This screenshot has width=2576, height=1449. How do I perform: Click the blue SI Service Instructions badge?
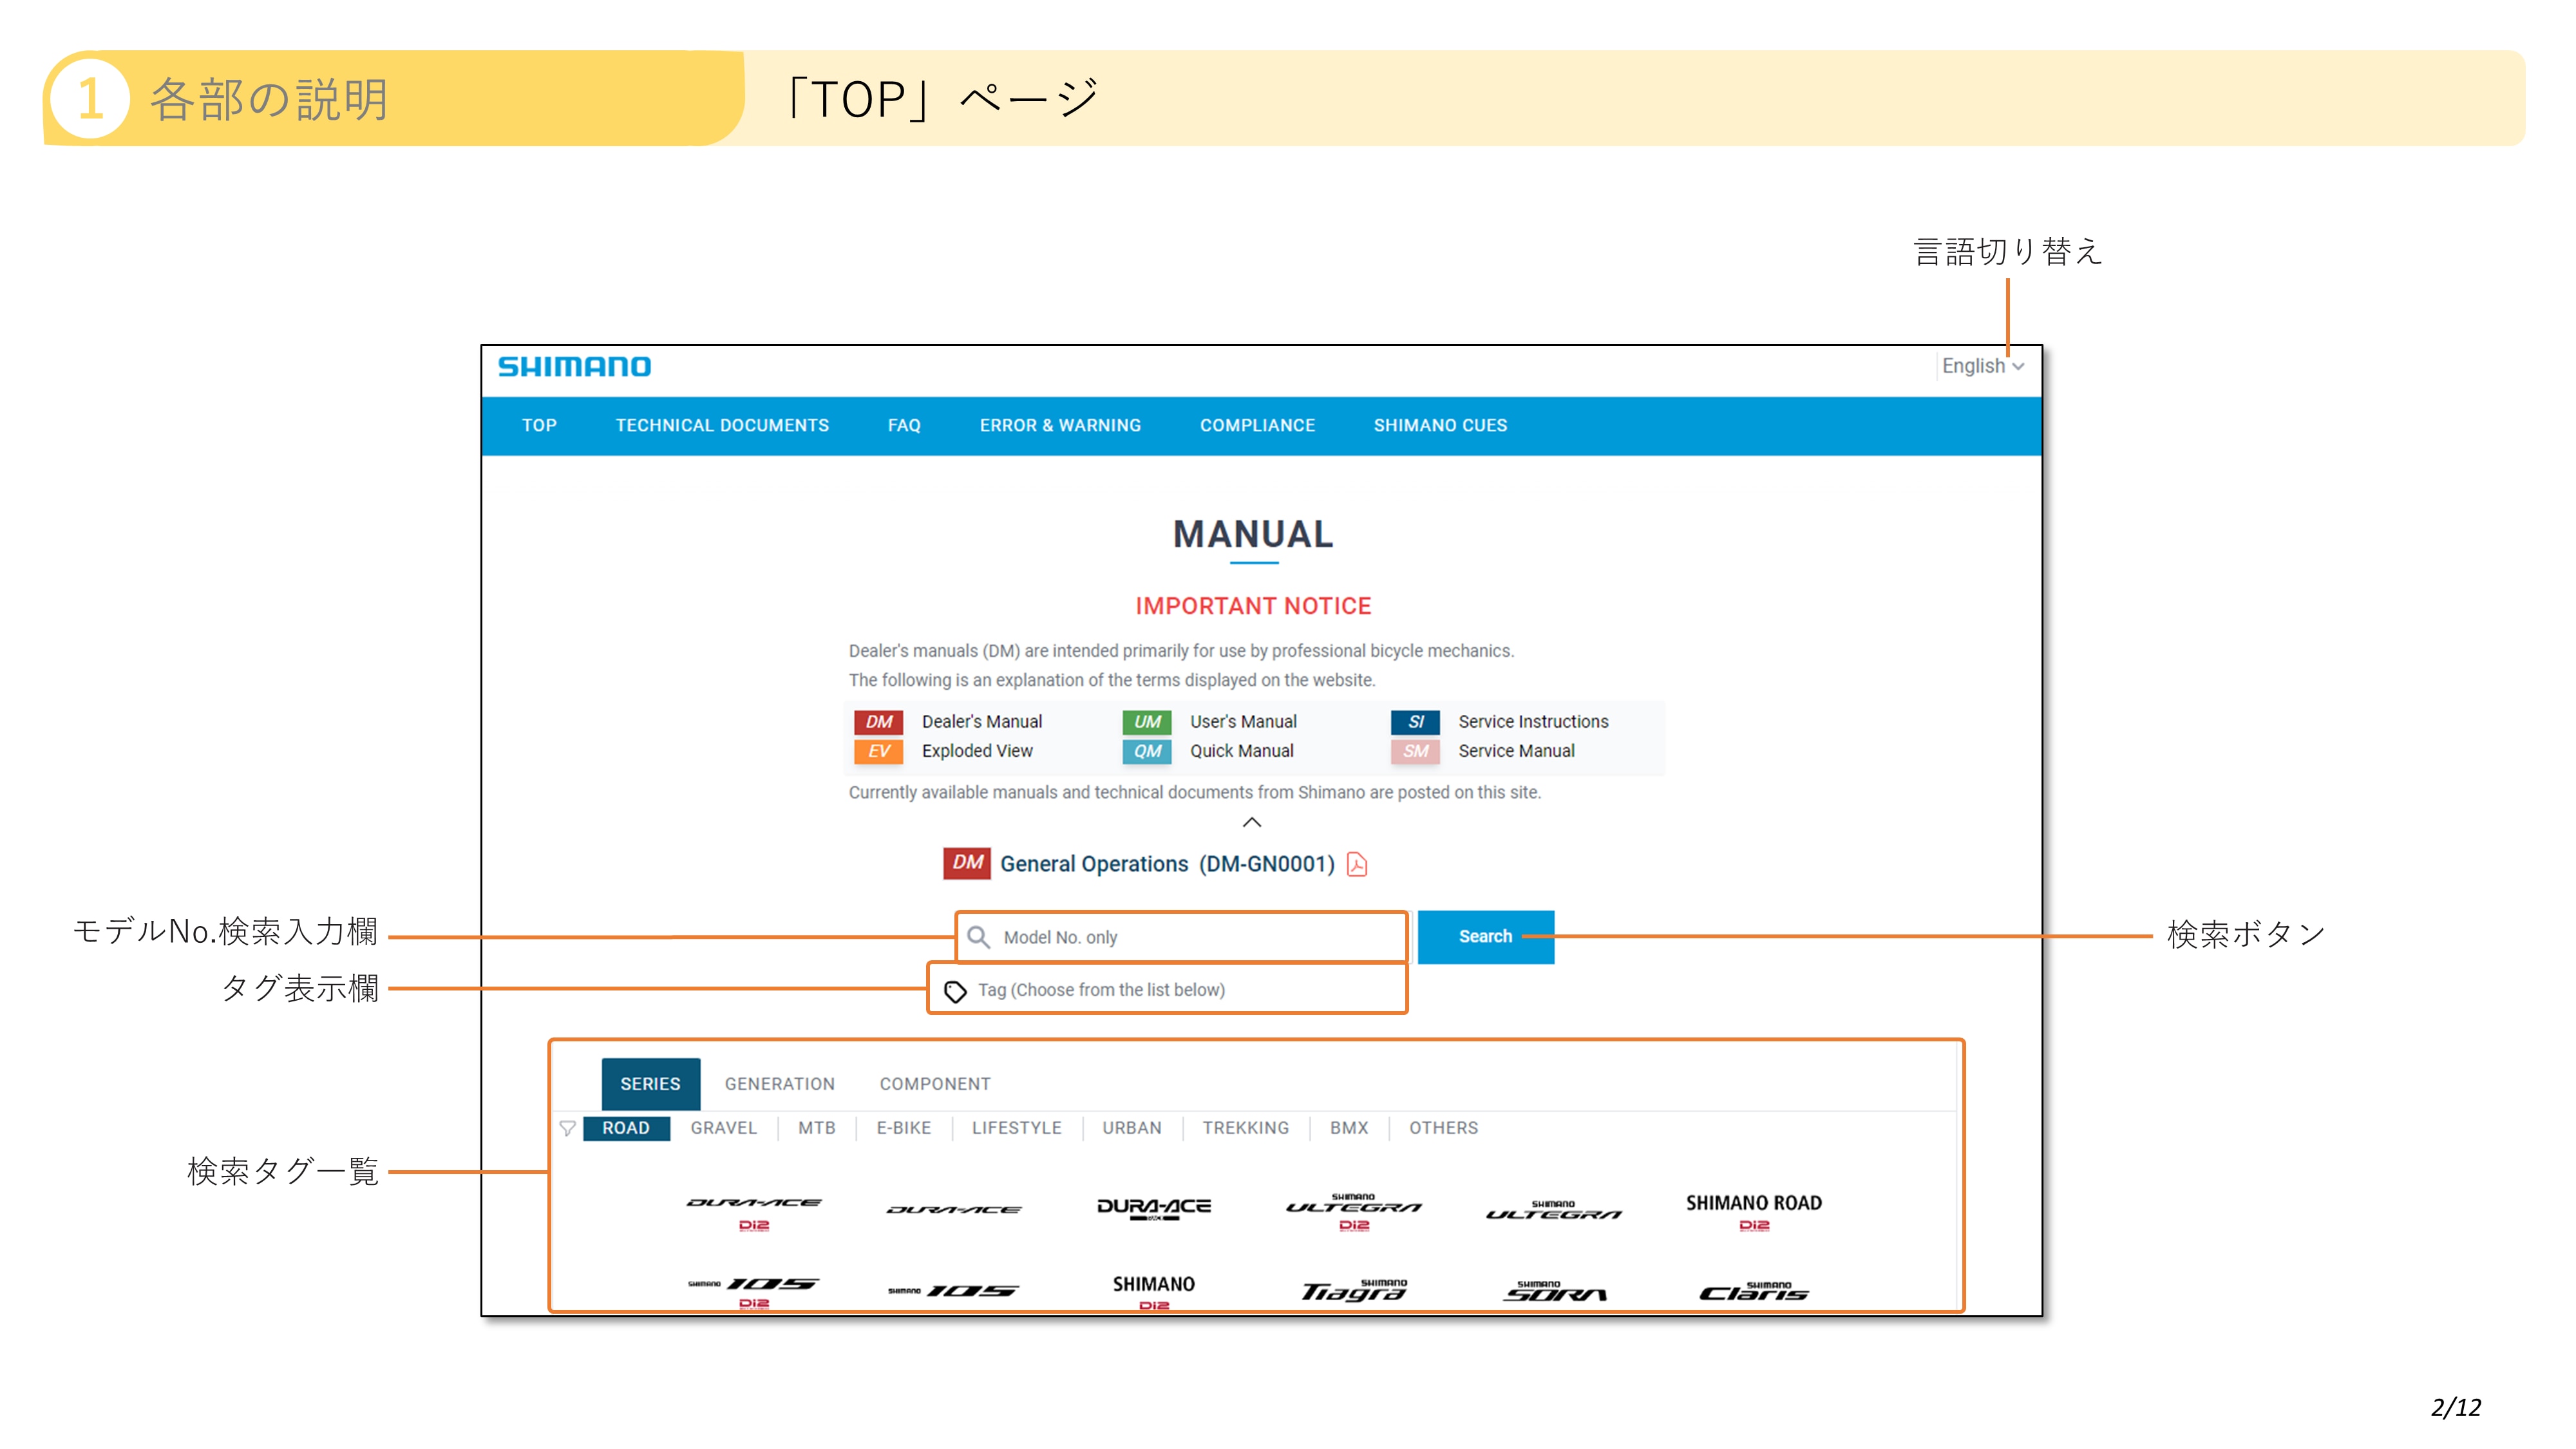point(1415,722)
